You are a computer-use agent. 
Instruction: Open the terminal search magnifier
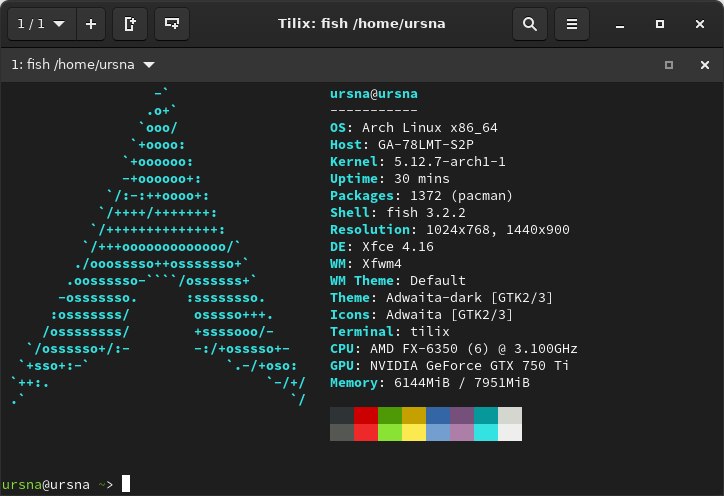coord(530,24)
